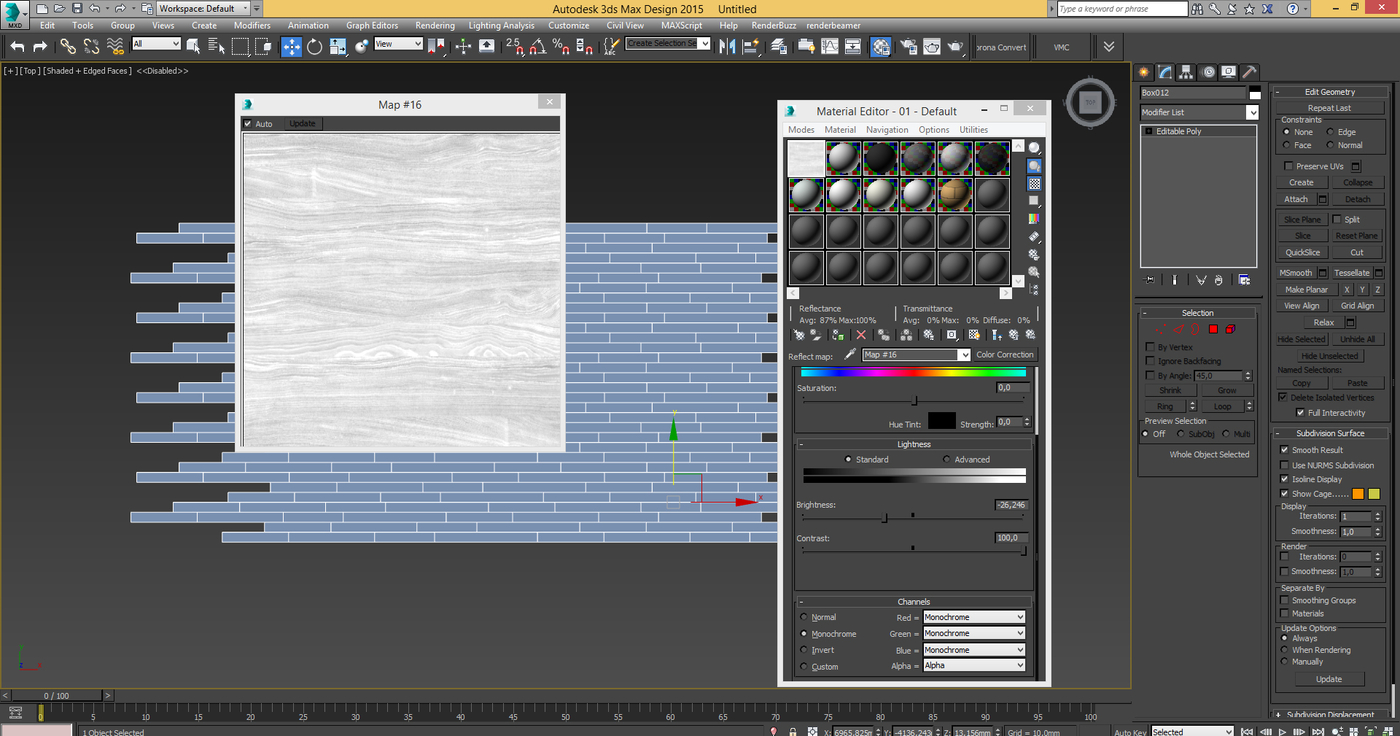
Task: Click the Polygon sub-object selection icon
Action: pyautogui.click(x=1213, y=329)
